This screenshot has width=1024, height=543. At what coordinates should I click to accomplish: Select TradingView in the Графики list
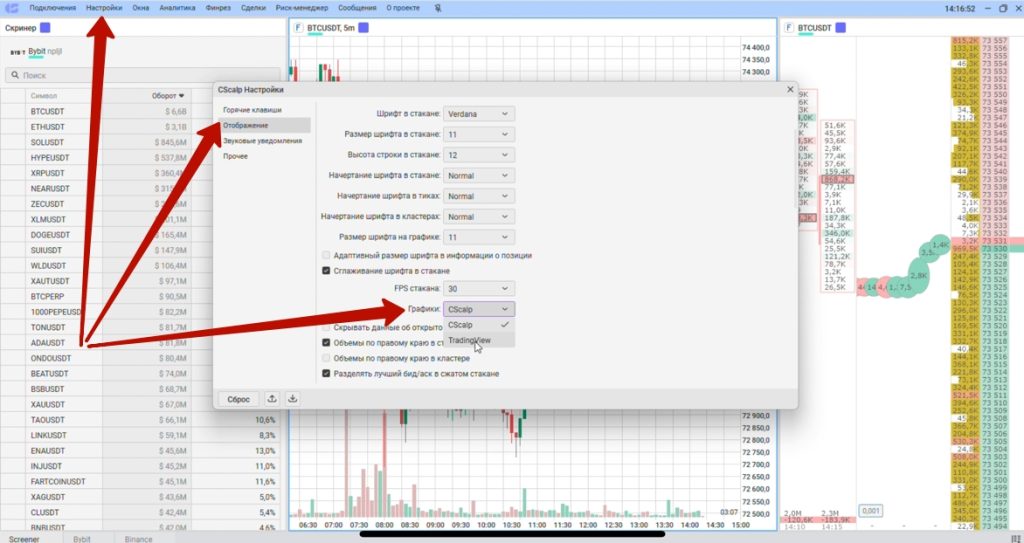[x=479, y=340]
